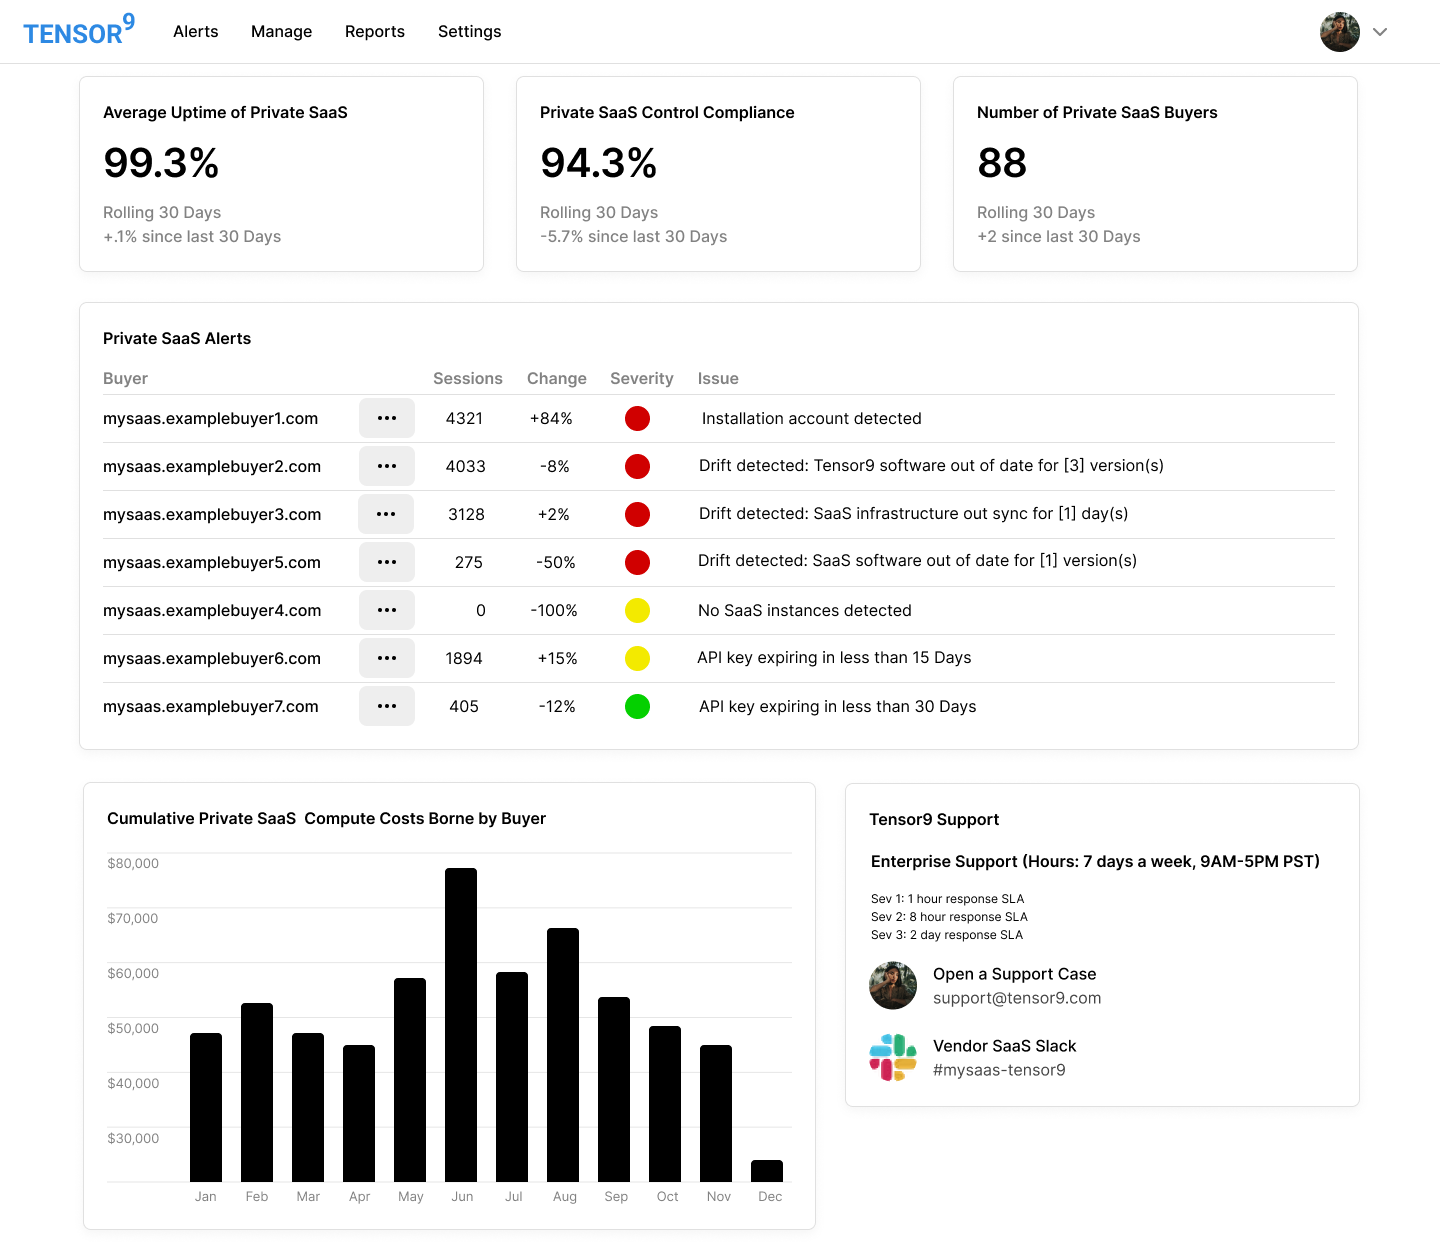Screen dimensions: 1440x1252
Task: Open the Alerts navigation item
Action: tap(195, 31)
